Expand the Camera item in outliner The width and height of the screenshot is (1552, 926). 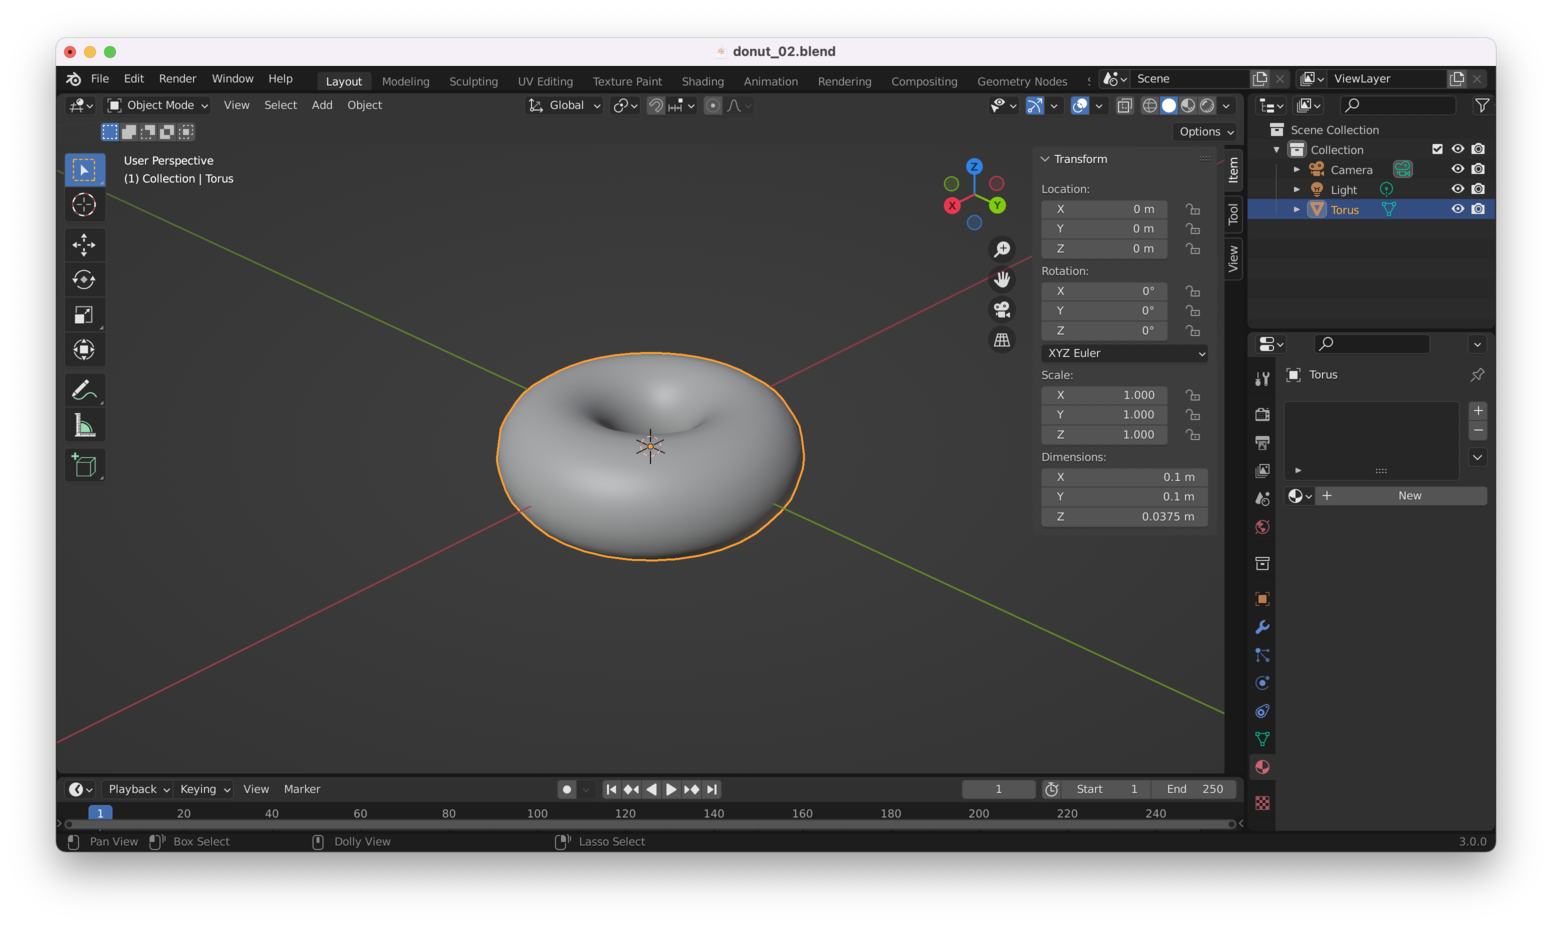coord(1297,170)
